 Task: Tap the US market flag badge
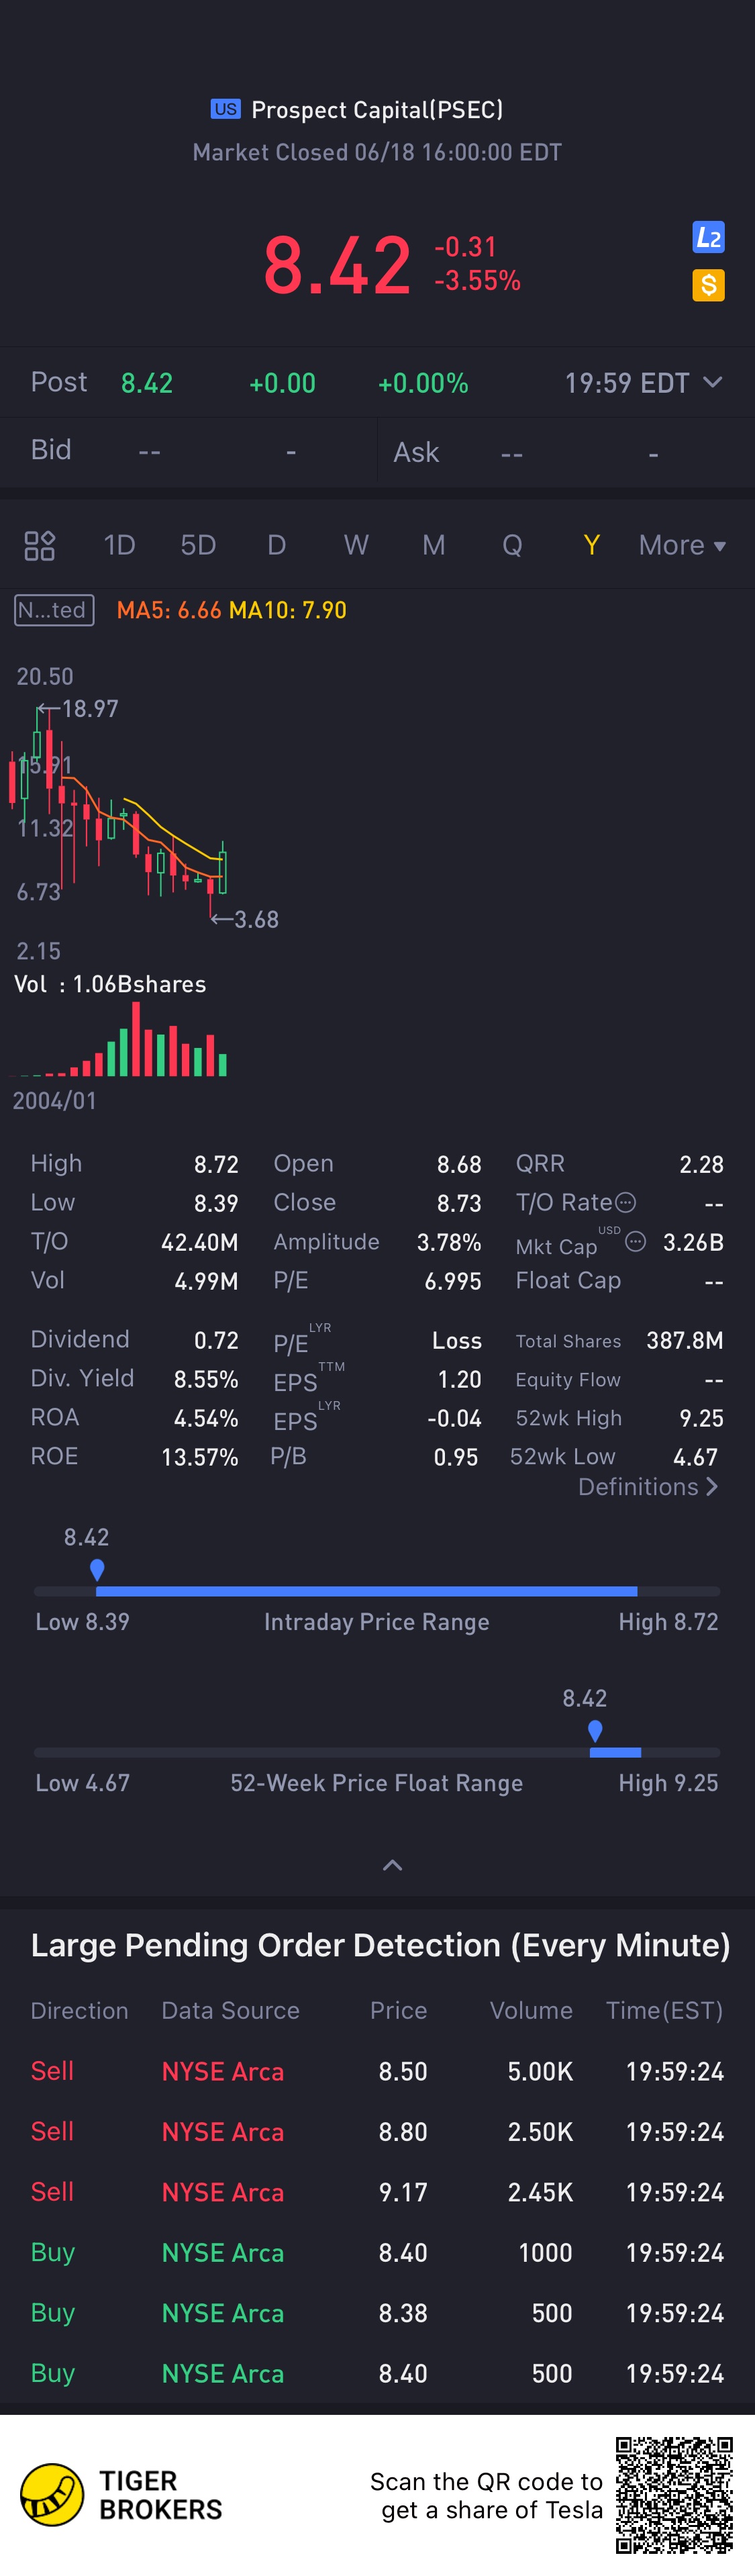coord(225,109)
